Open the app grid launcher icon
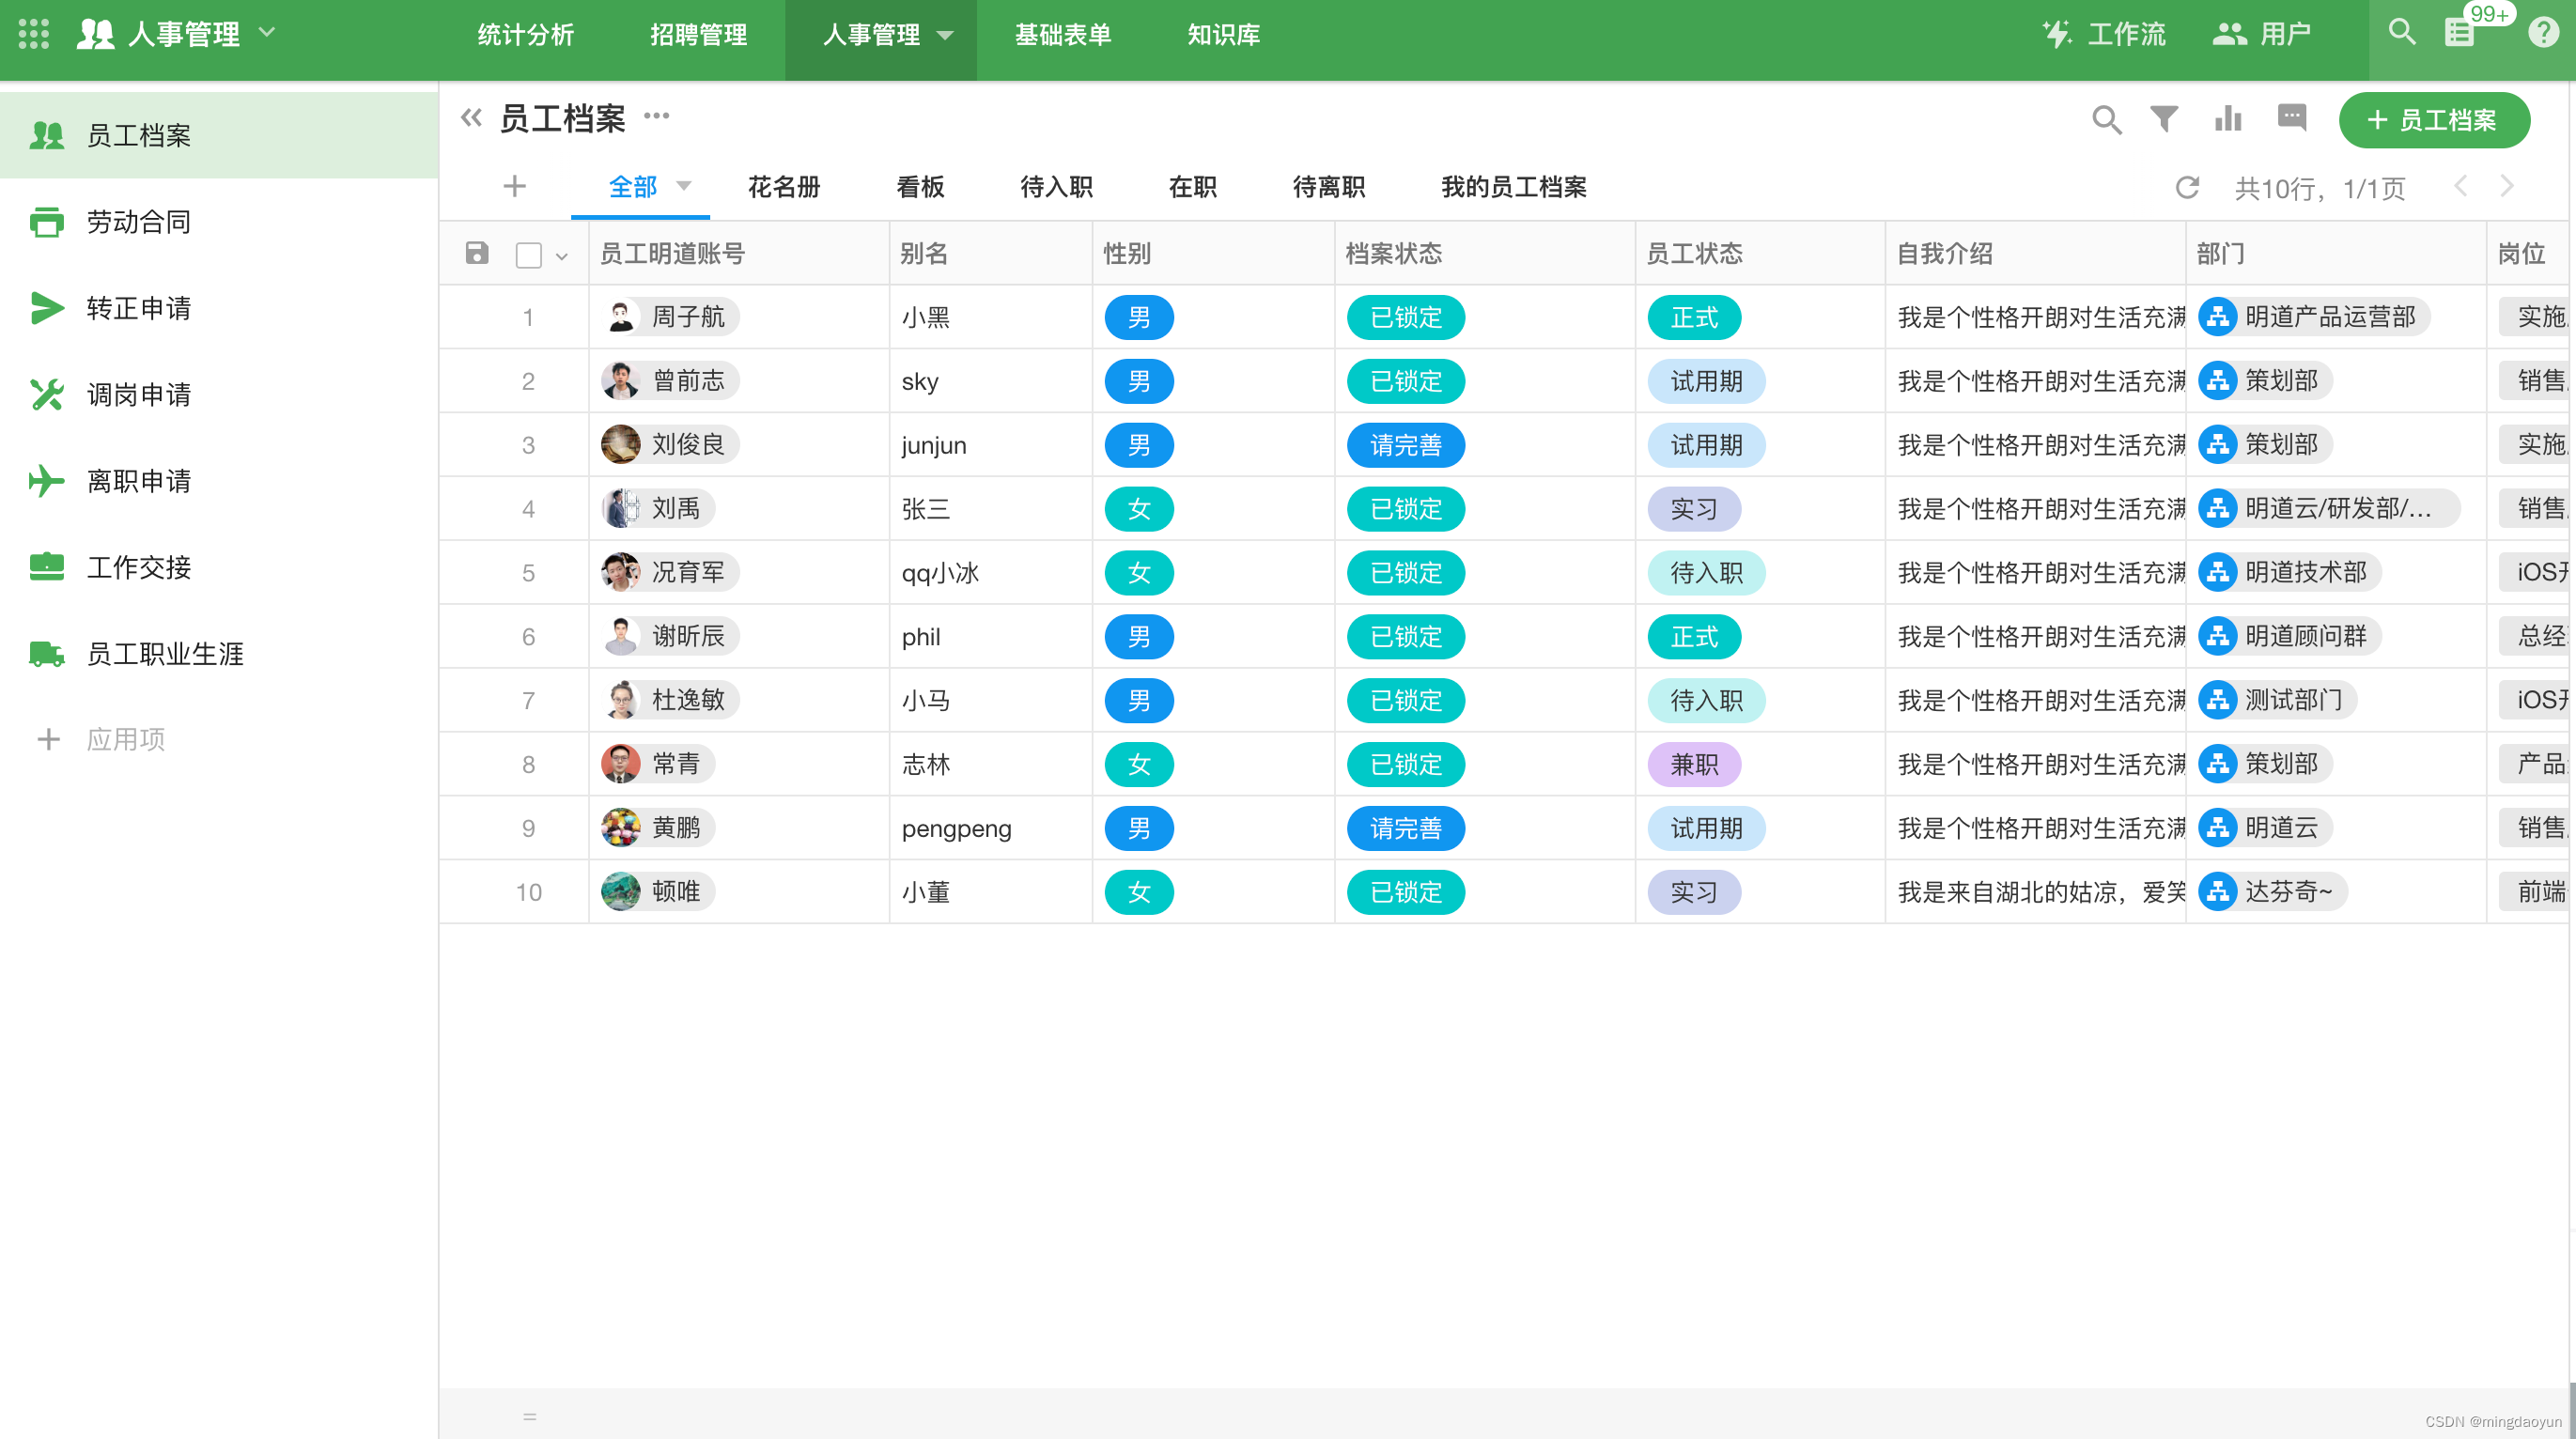Image resolution: width=2576 pixels, height=1439 pixels. pyautogui.click(x=32, y=33)
